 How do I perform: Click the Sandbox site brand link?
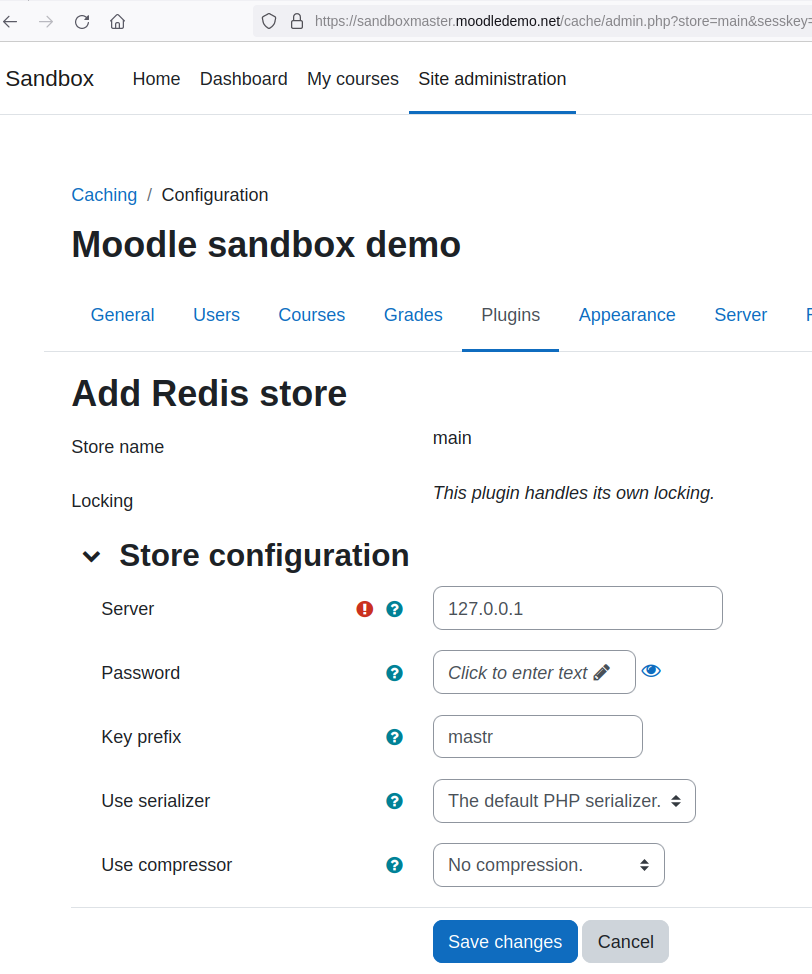click(50, 79)
